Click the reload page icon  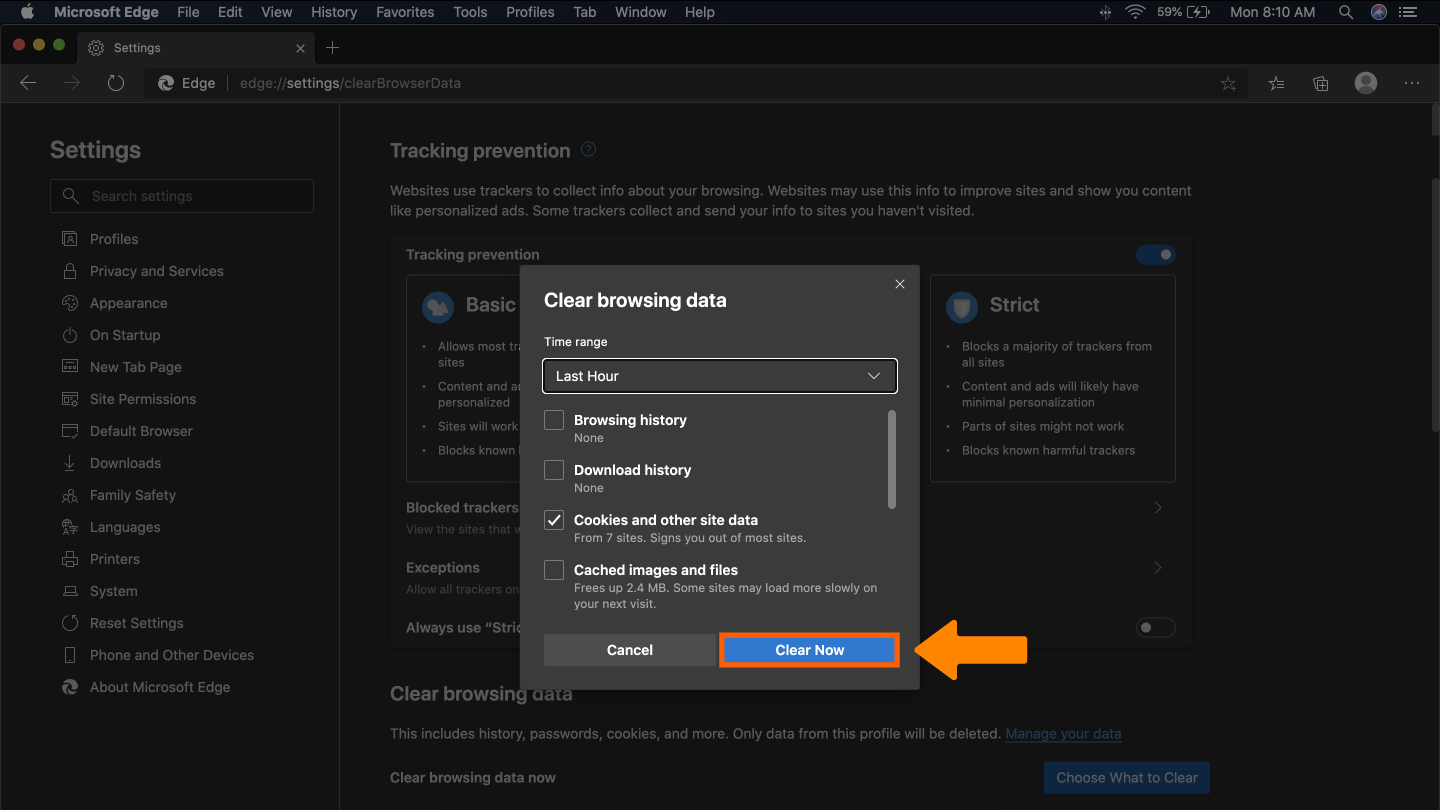pos(116,83)
